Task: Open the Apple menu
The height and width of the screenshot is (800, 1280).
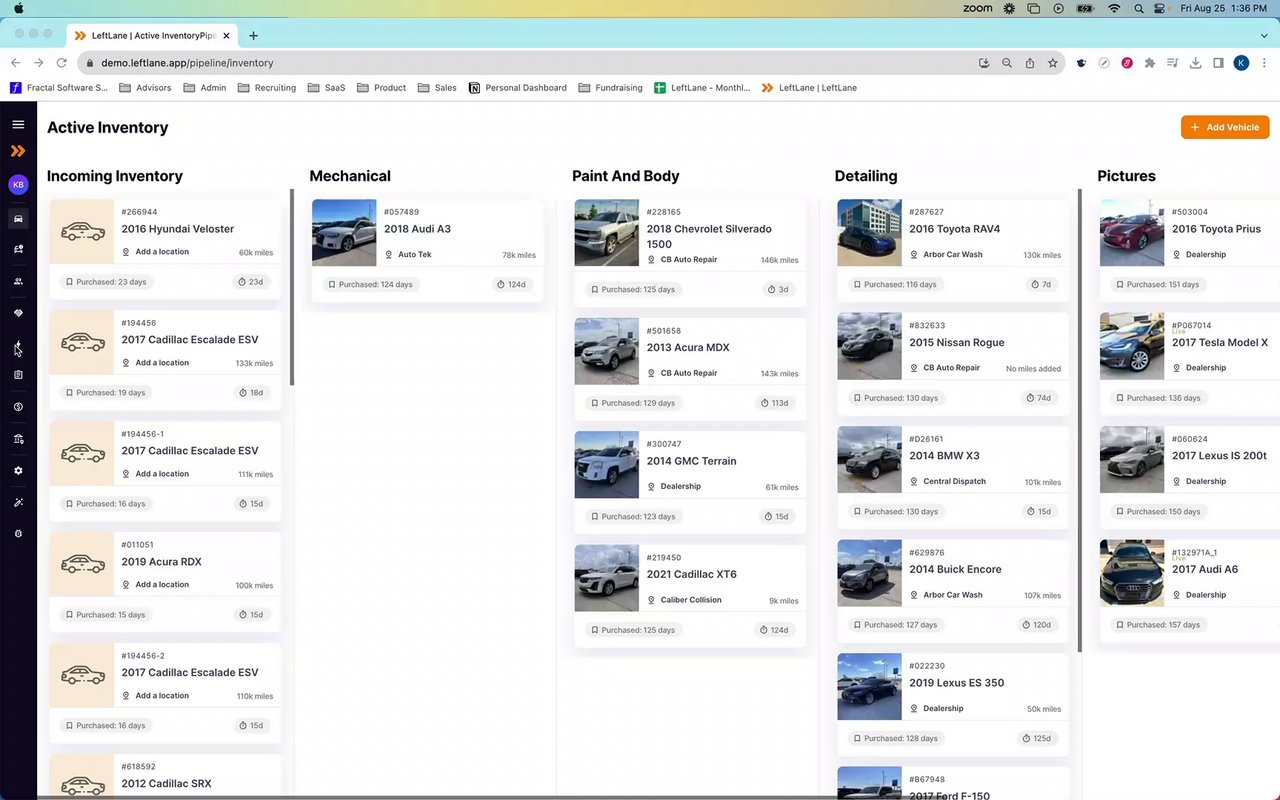Action: 18,8
